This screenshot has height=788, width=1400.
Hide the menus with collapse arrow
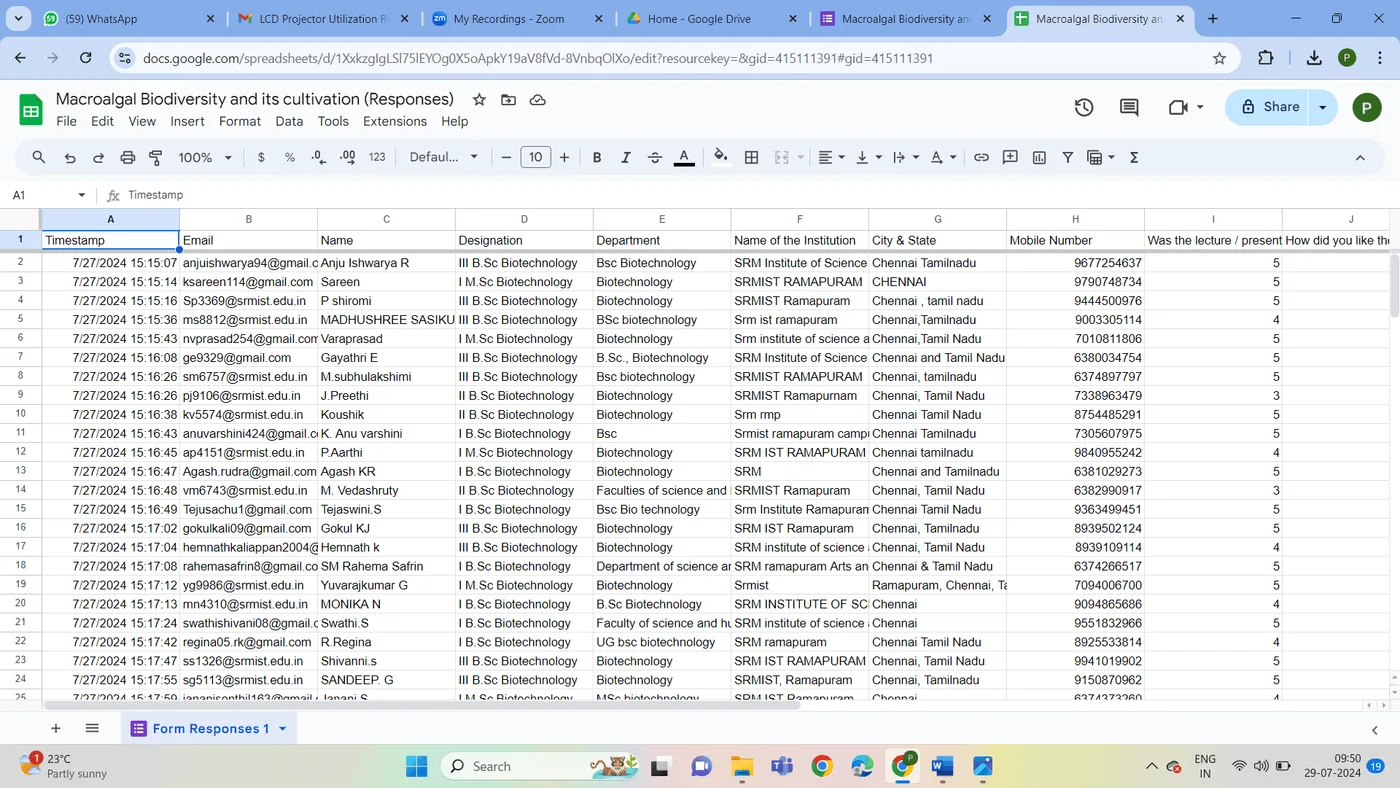[1360, 157]
